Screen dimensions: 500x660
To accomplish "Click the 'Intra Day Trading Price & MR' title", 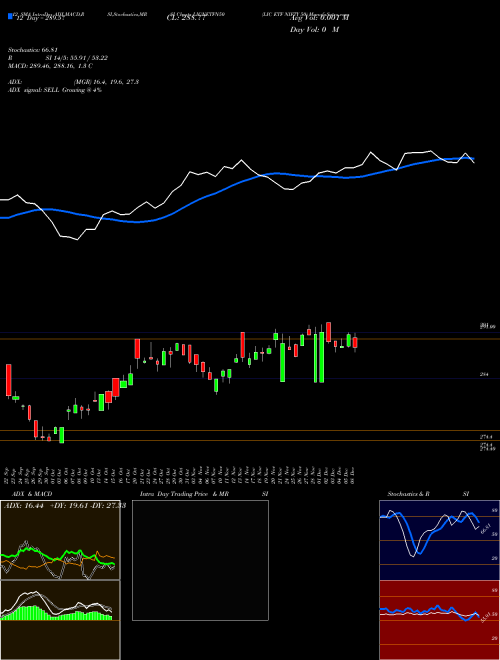I will 184,494.
